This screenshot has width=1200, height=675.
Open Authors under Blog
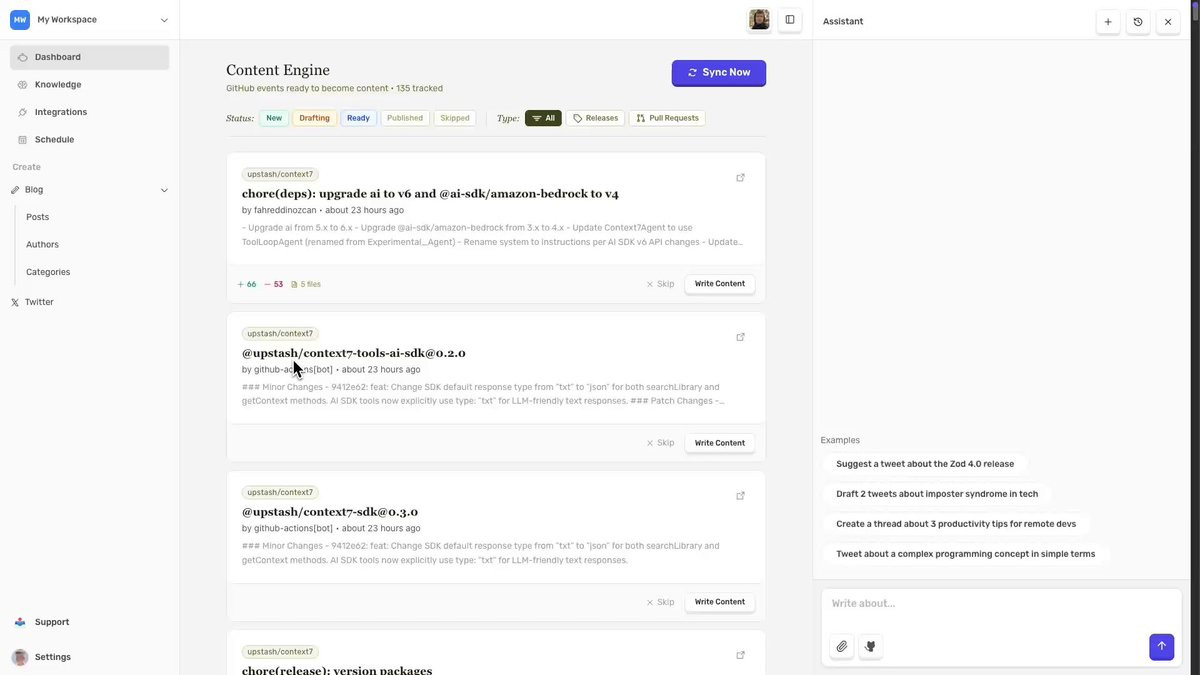pos(42,244)
